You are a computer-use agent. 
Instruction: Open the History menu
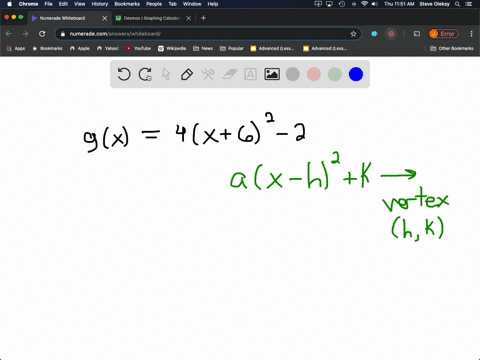pos(100,4)
